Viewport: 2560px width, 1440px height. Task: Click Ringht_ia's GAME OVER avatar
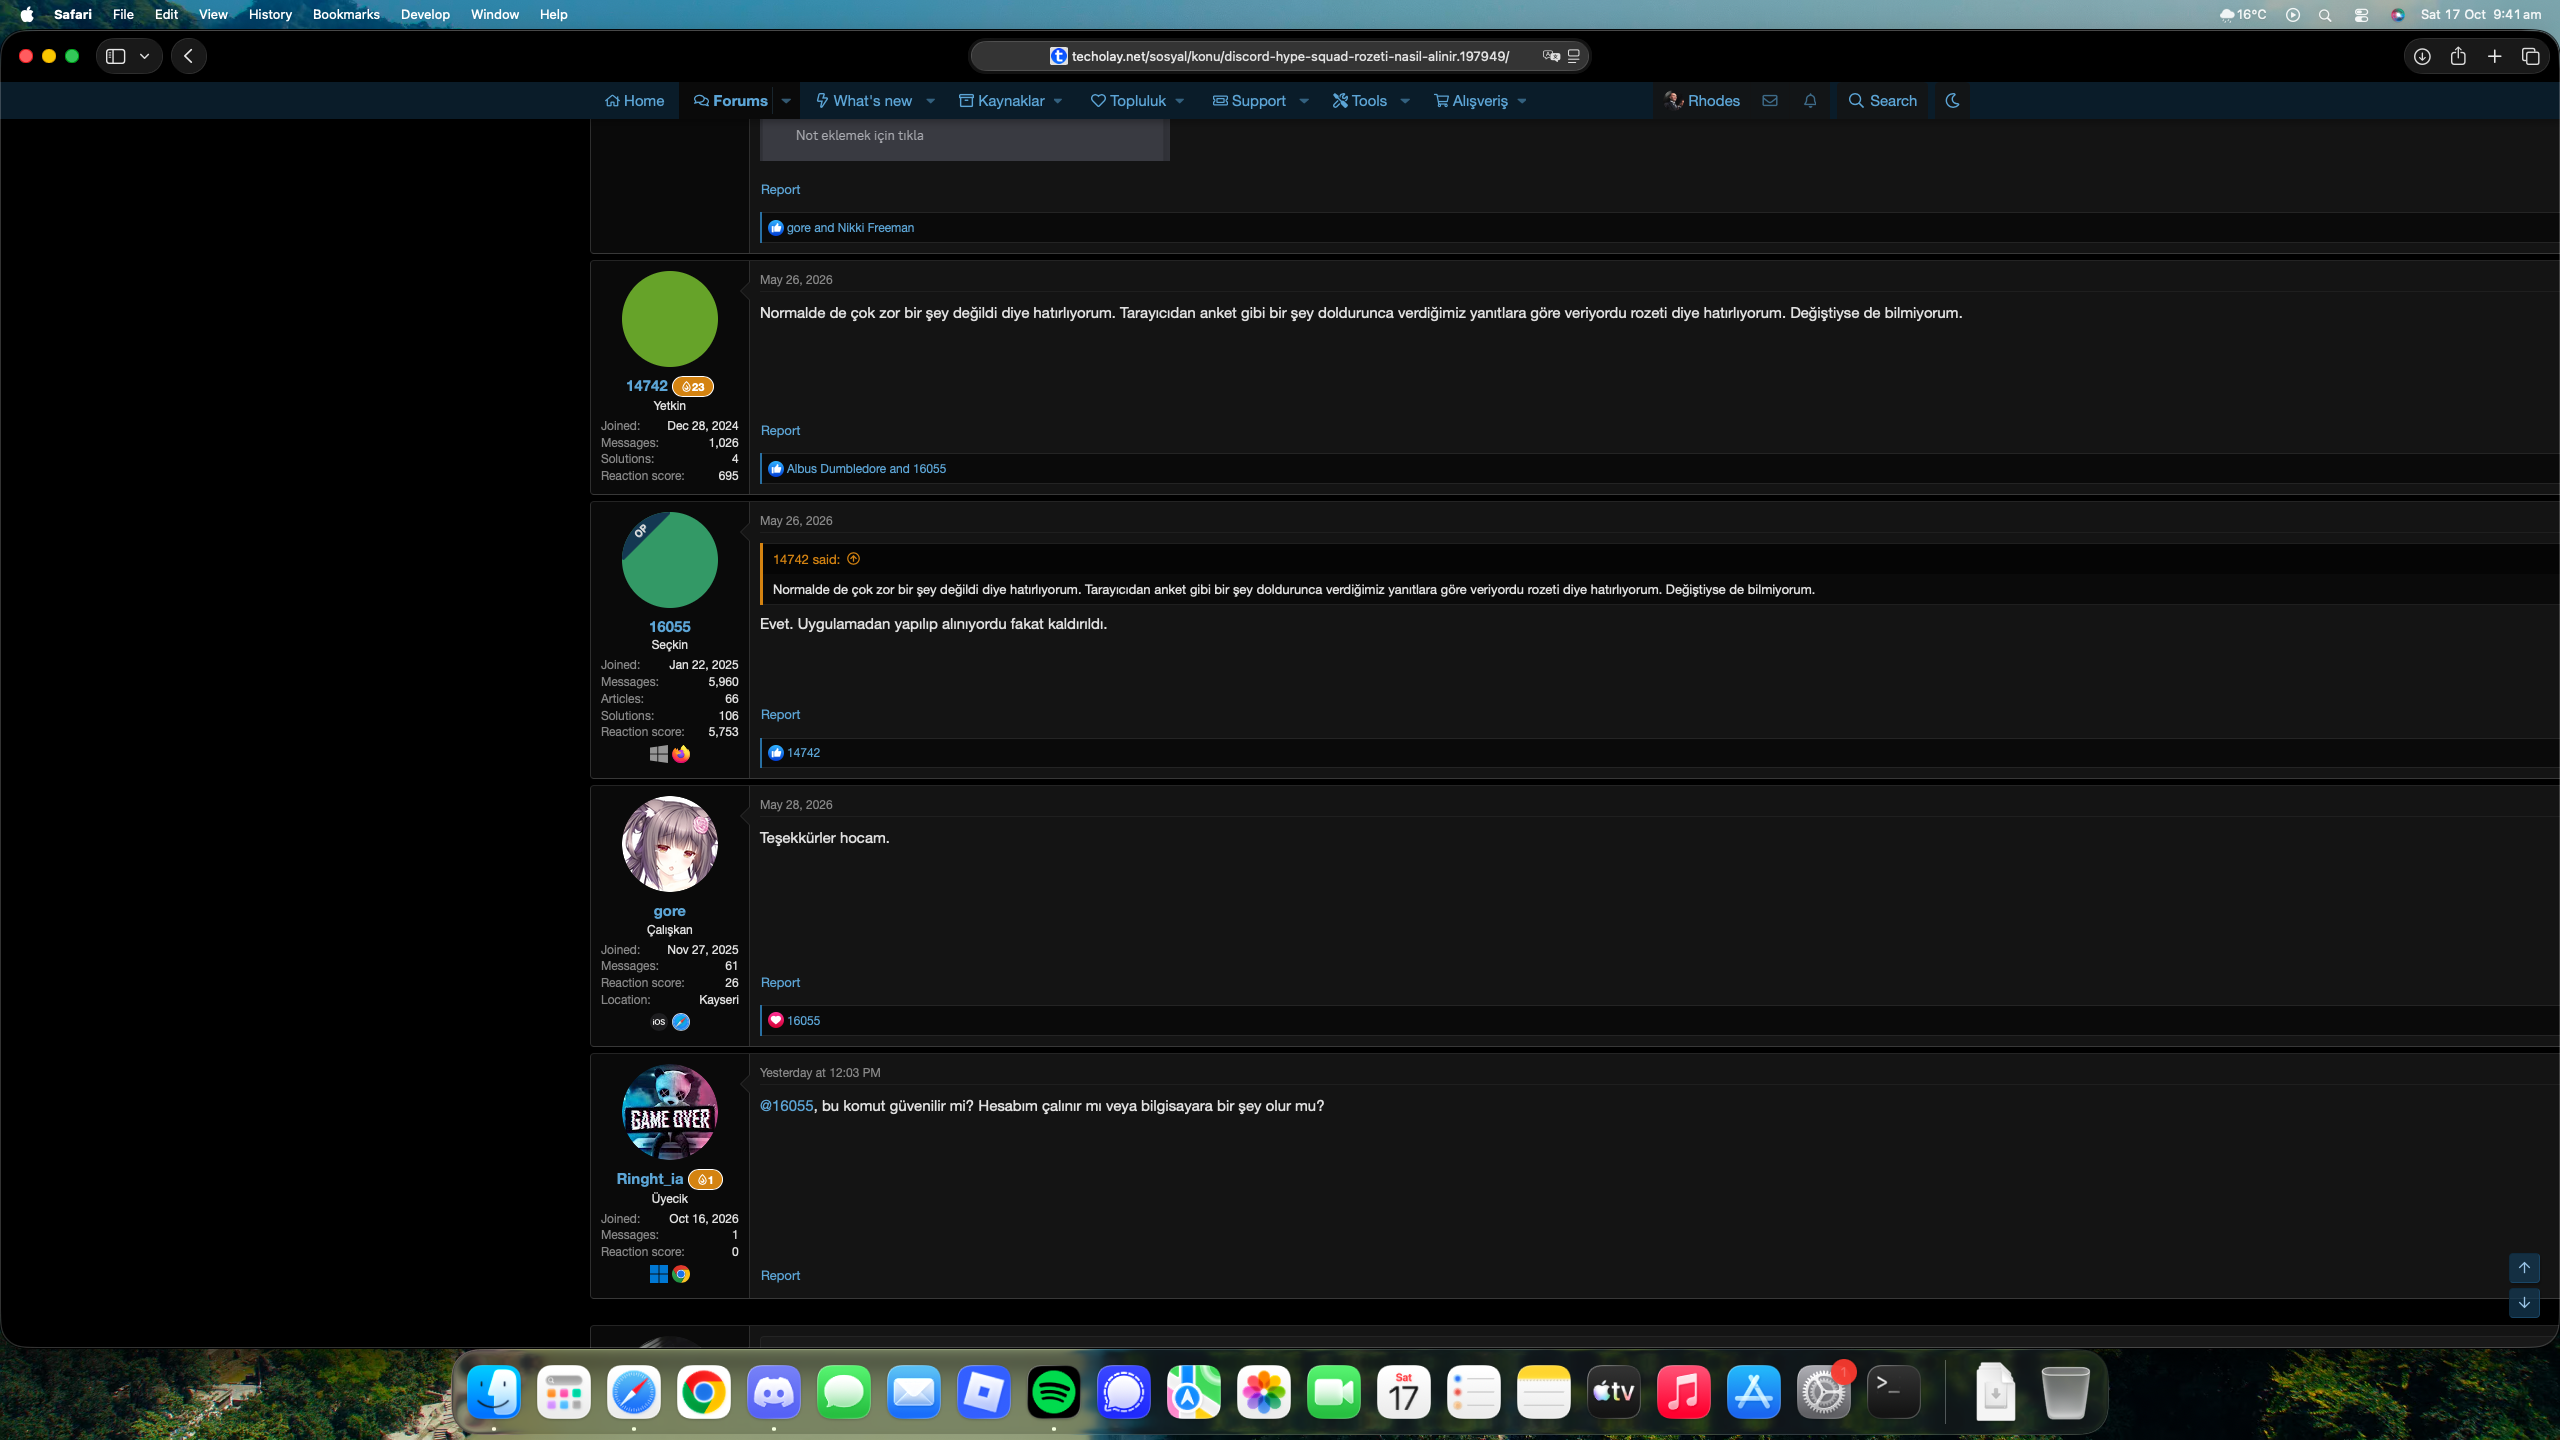pyautogui.click(x=670, y=1112)
